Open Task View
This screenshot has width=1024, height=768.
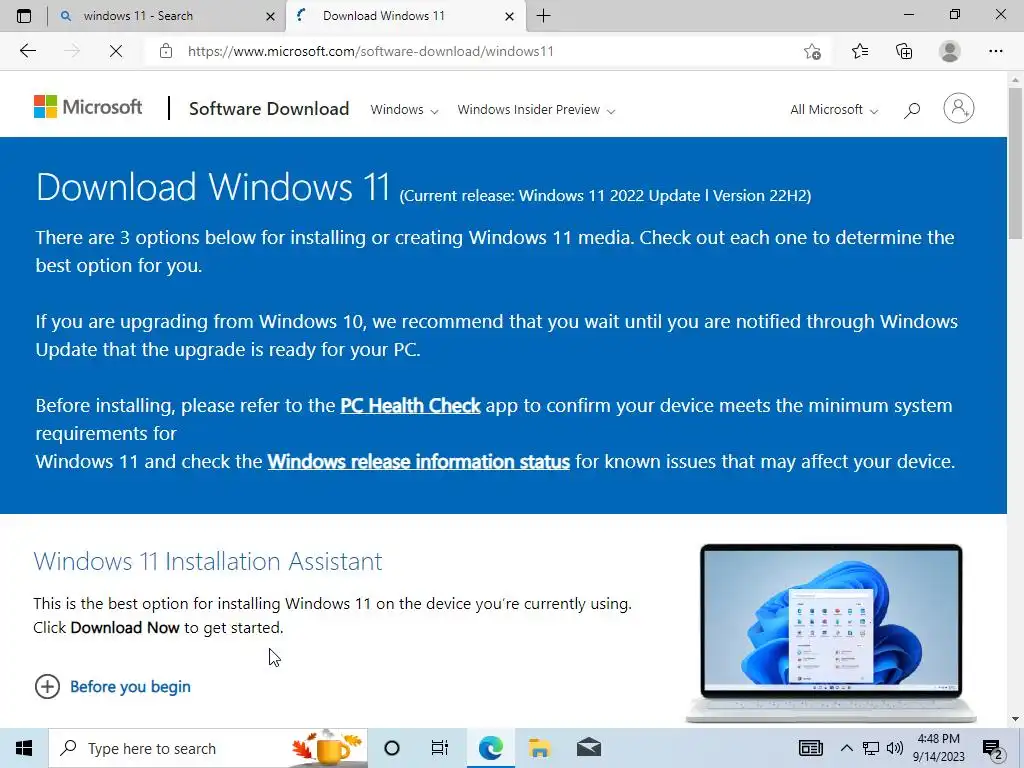click(440, 748)
